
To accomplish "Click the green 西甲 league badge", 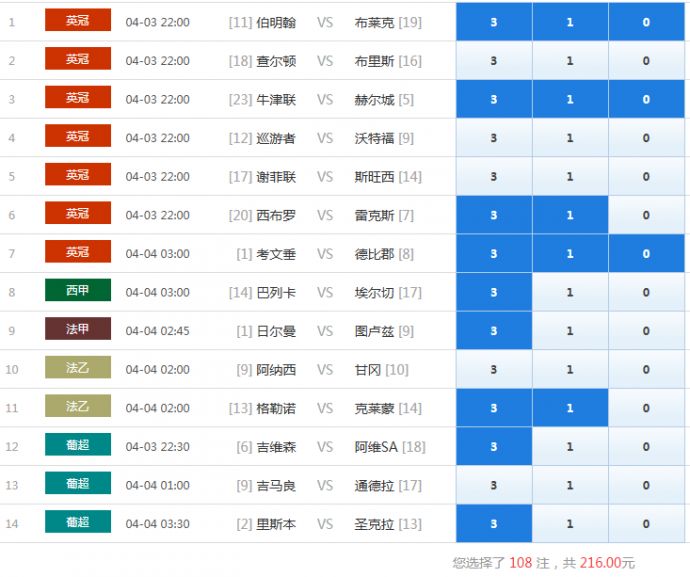I will [78, 291].
